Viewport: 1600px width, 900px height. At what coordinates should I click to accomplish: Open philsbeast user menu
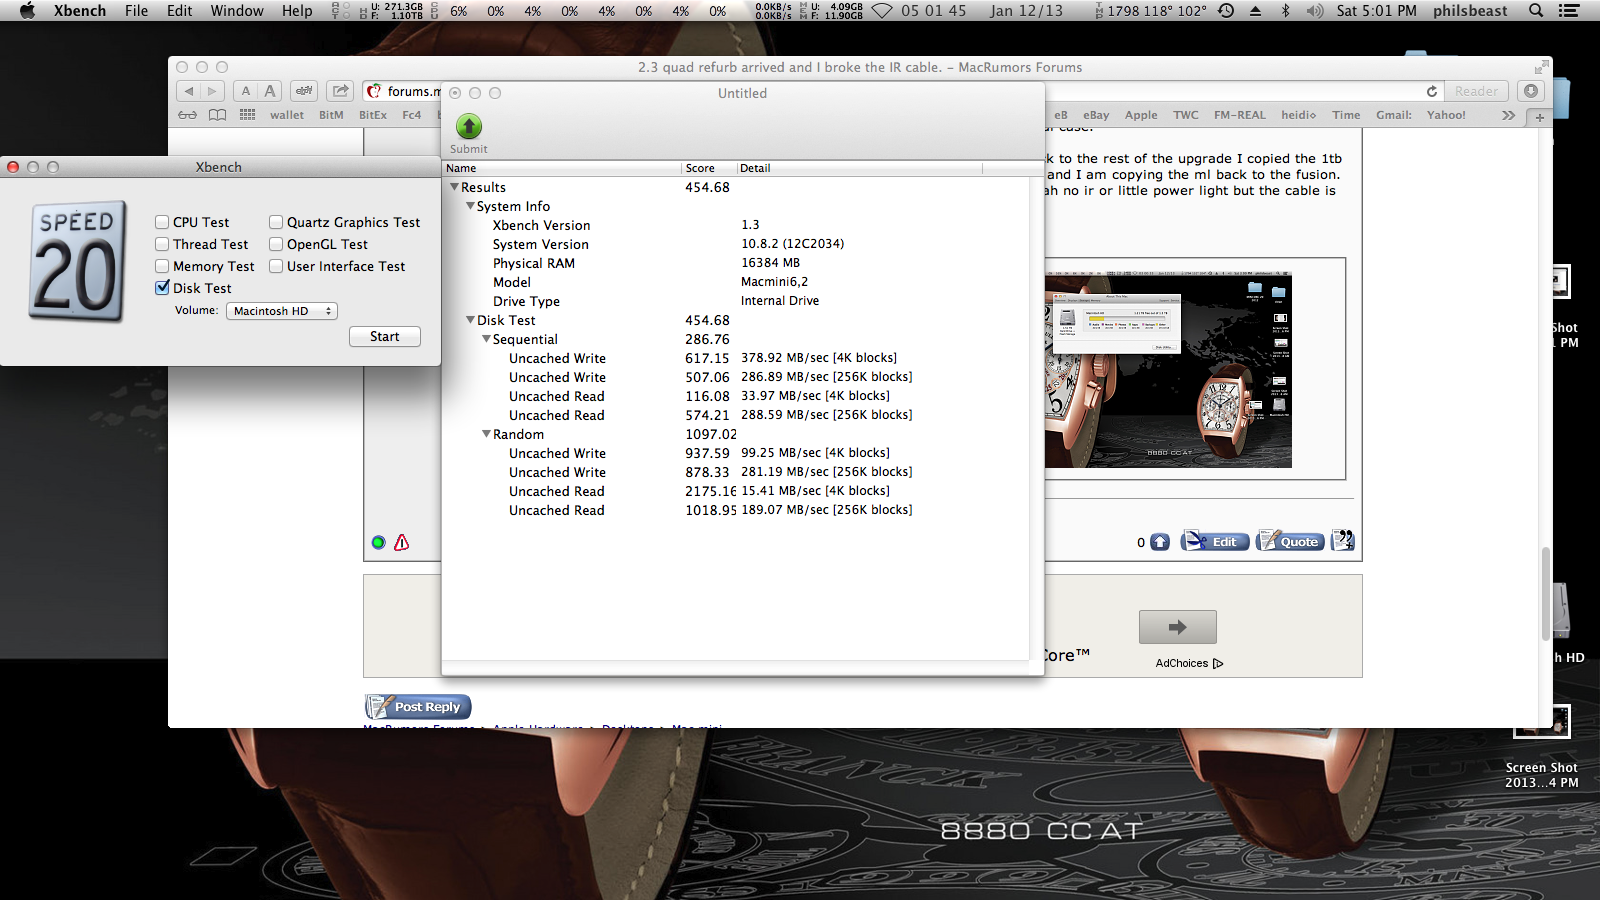pos(1470,11)
